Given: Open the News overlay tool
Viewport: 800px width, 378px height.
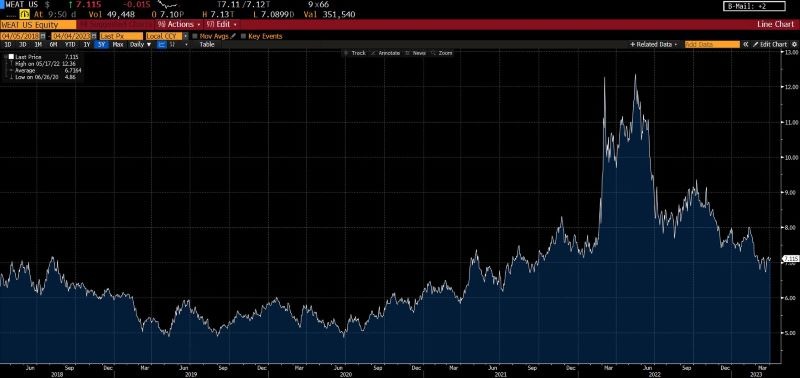Looking at the screenshot, I should click(x=415, y=53).
